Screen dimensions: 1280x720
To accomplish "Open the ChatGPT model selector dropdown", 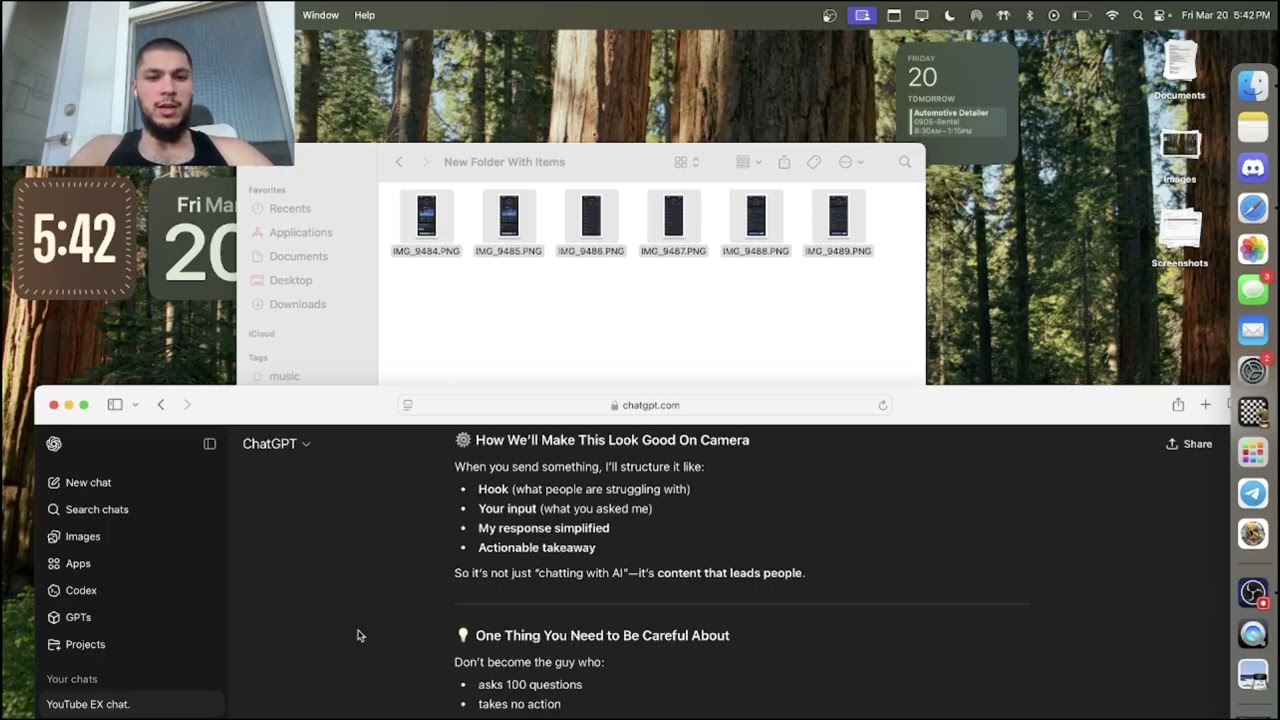I will (x=276, y=444).
